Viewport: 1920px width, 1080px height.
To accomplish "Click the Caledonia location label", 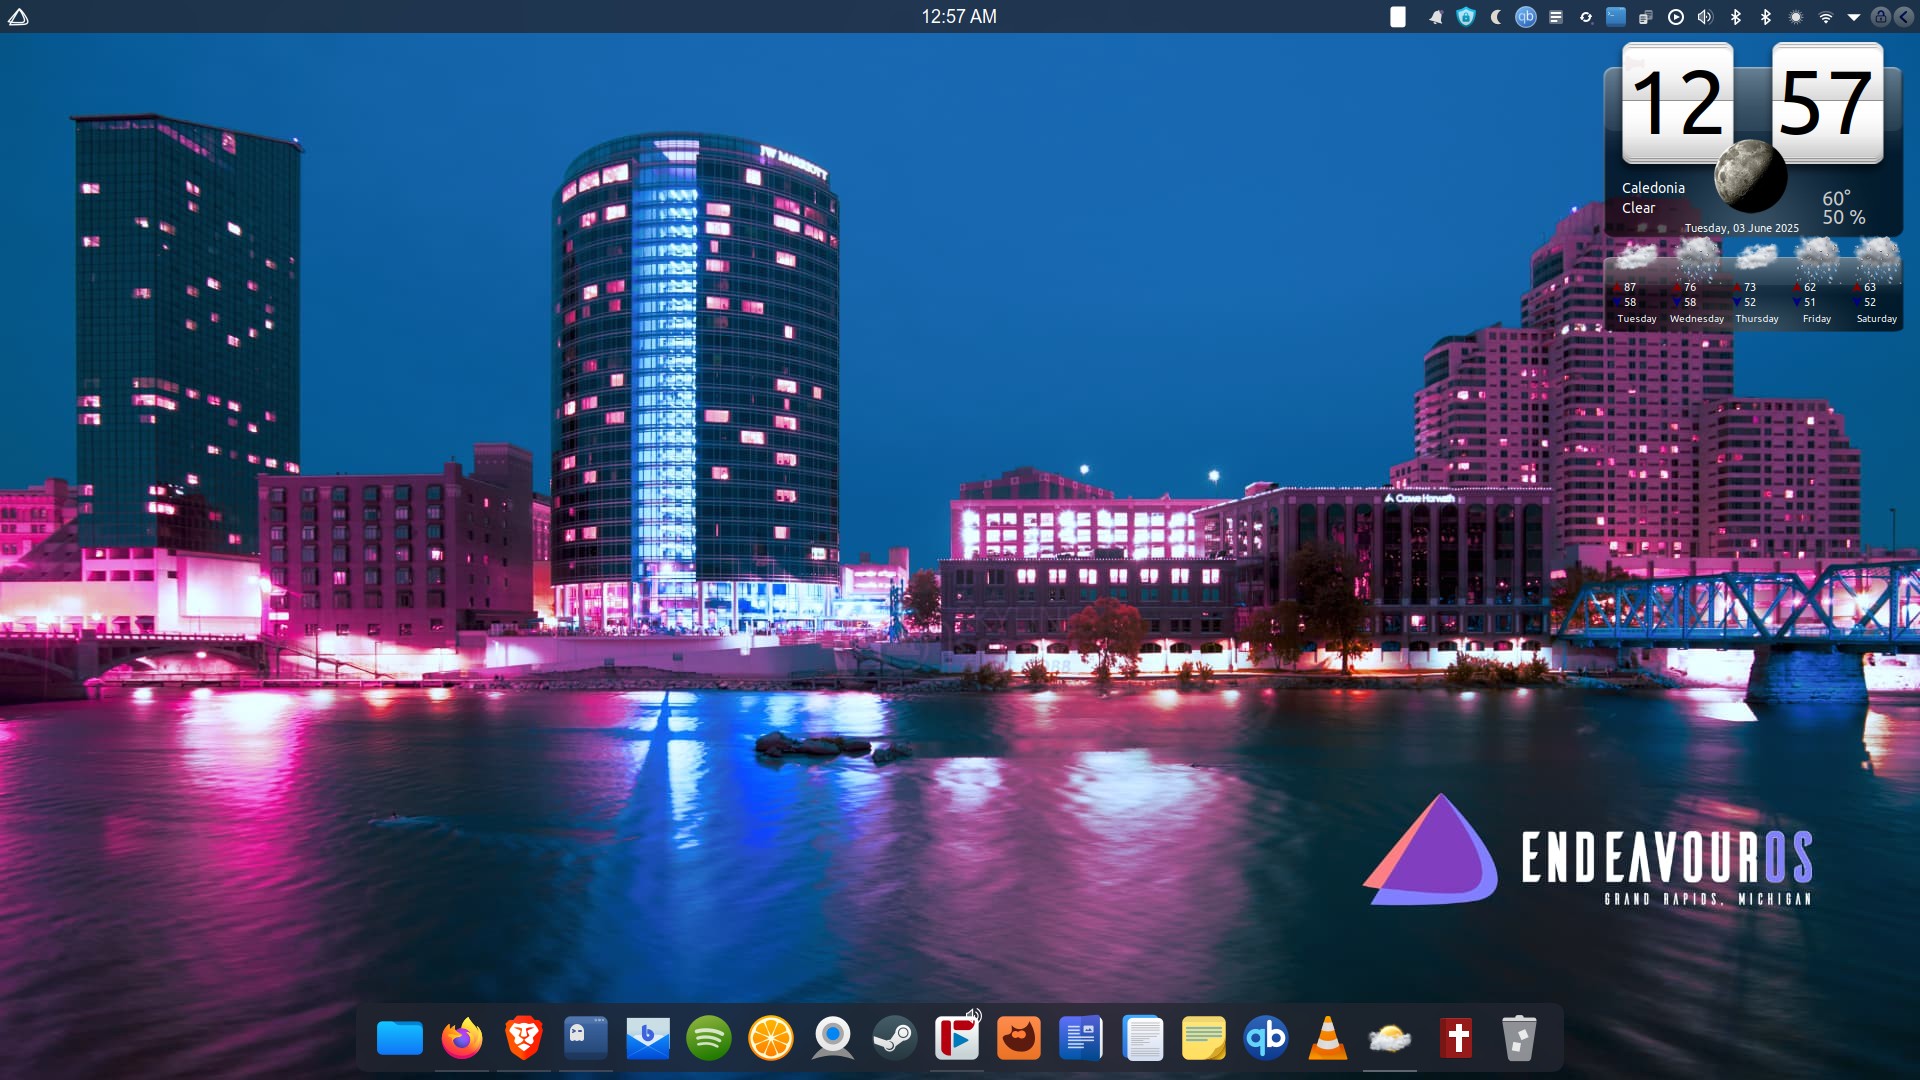I will (x=1653, y=188).
